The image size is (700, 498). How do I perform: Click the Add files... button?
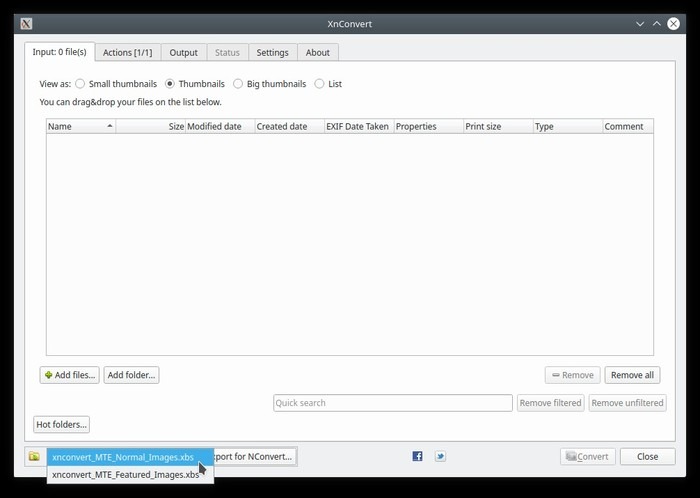(x=70, y=375)
